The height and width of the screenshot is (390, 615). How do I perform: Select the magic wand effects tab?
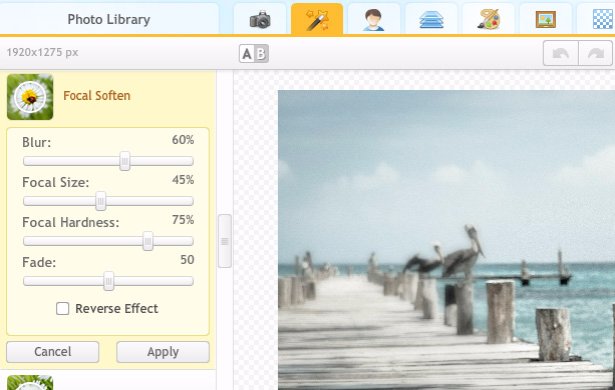[x=317, y=19]
